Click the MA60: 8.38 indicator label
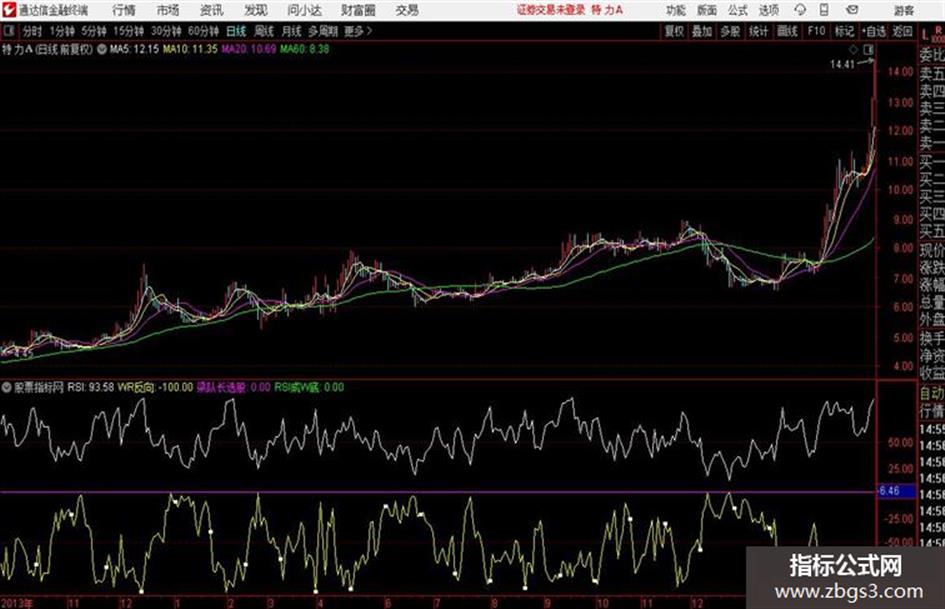 coord(304,49)
